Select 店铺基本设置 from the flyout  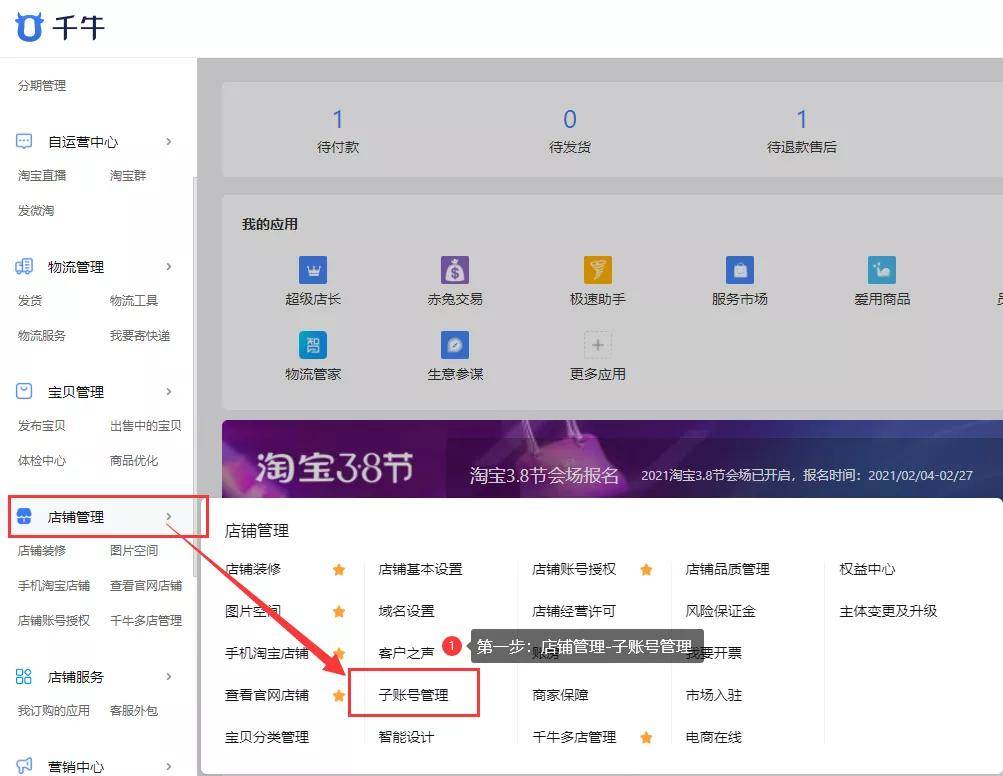pos(420,569)
